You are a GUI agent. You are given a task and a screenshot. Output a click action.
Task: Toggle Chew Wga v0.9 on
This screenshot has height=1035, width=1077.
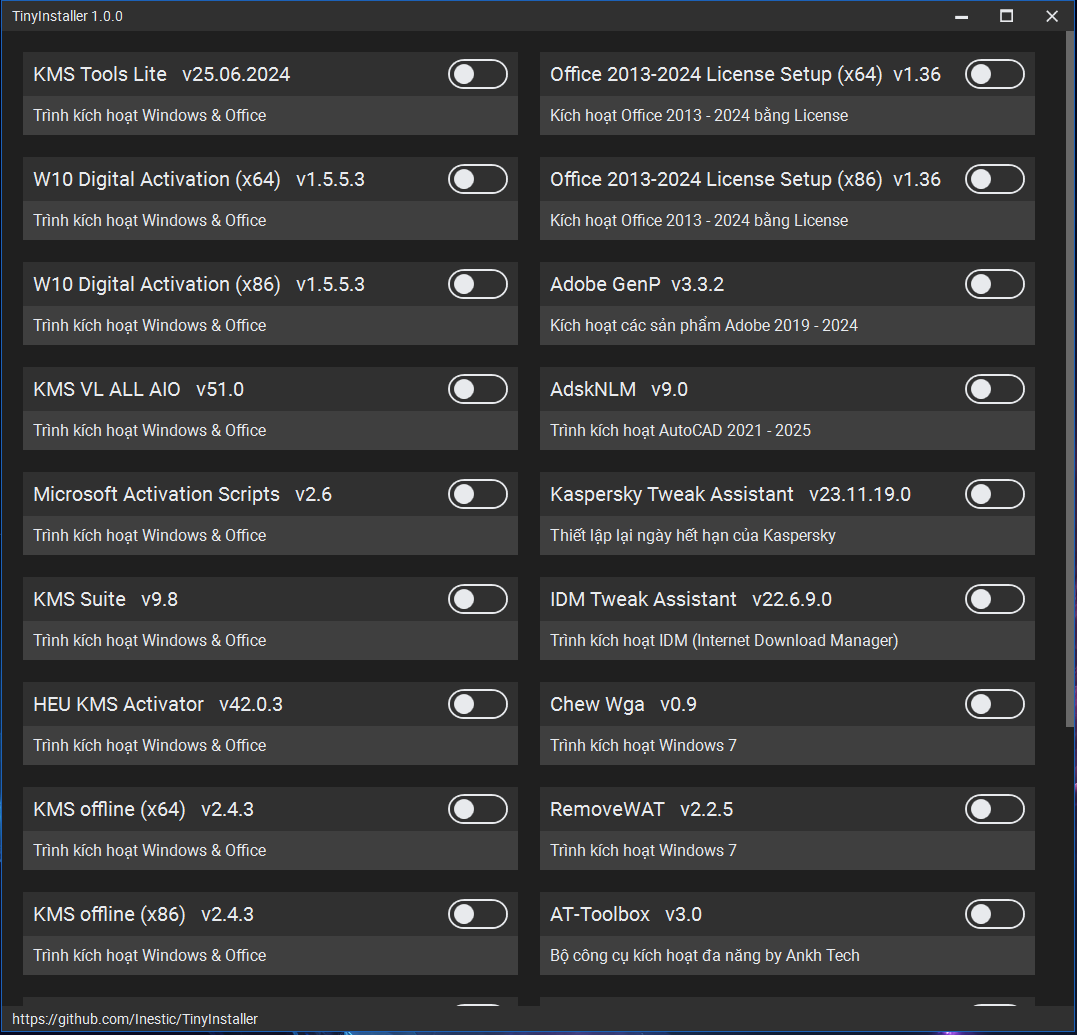tap(995, 705)
